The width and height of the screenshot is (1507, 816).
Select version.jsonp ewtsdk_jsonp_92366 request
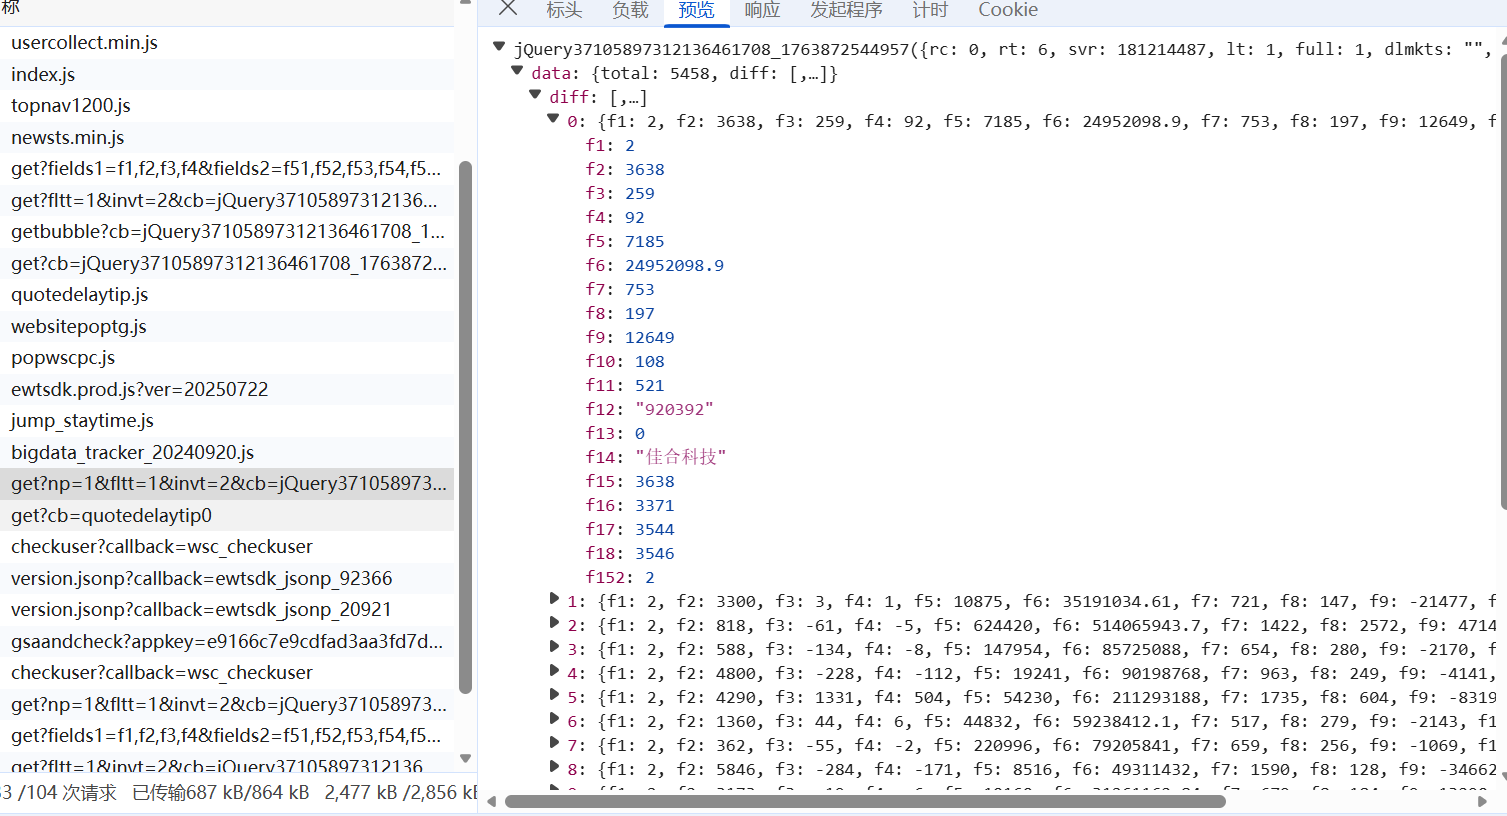[x=227, y=578]
